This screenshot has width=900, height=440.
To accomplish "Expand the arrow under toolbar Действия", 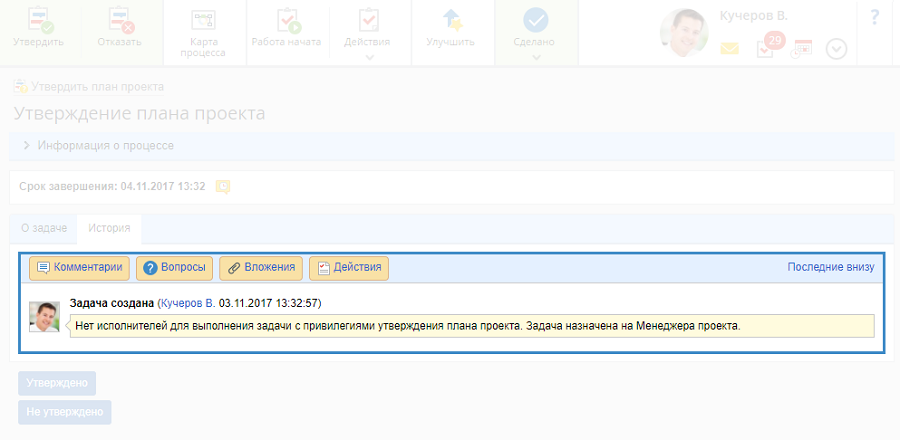I will coord(370,57).
